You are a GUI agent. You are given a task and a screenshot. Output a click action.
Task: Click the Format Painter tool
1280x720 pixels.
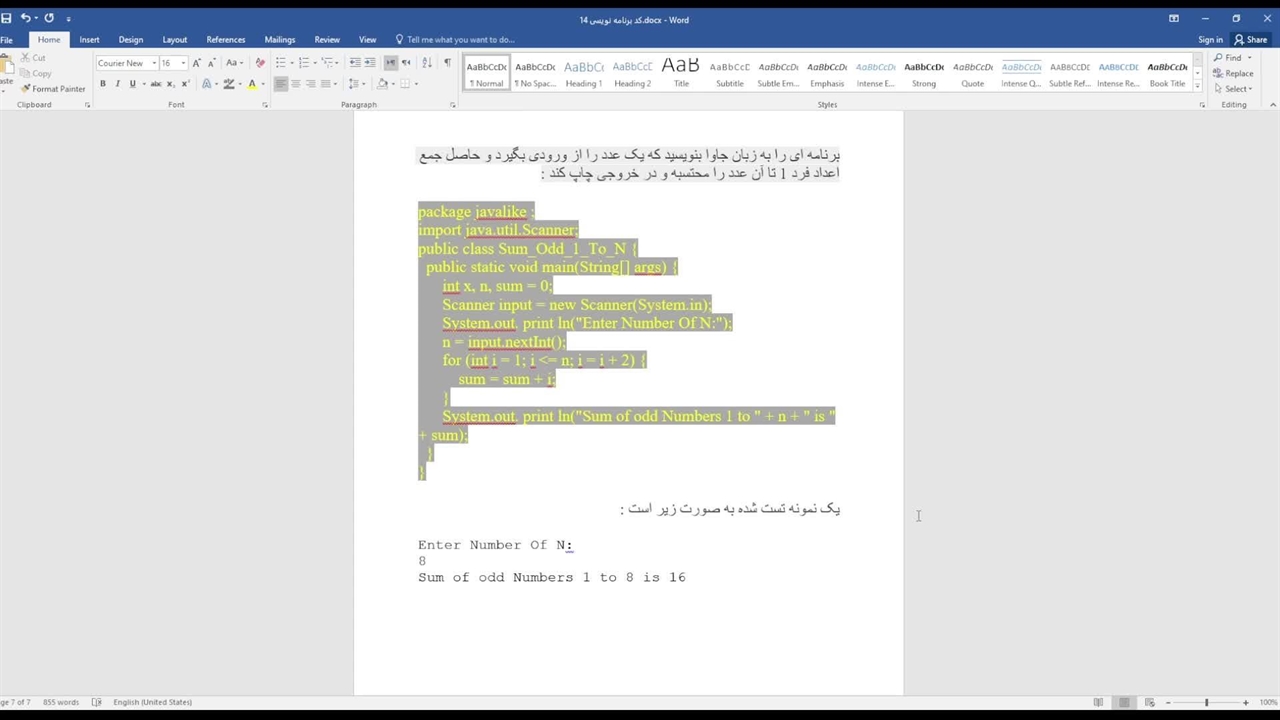click(53, 89)
